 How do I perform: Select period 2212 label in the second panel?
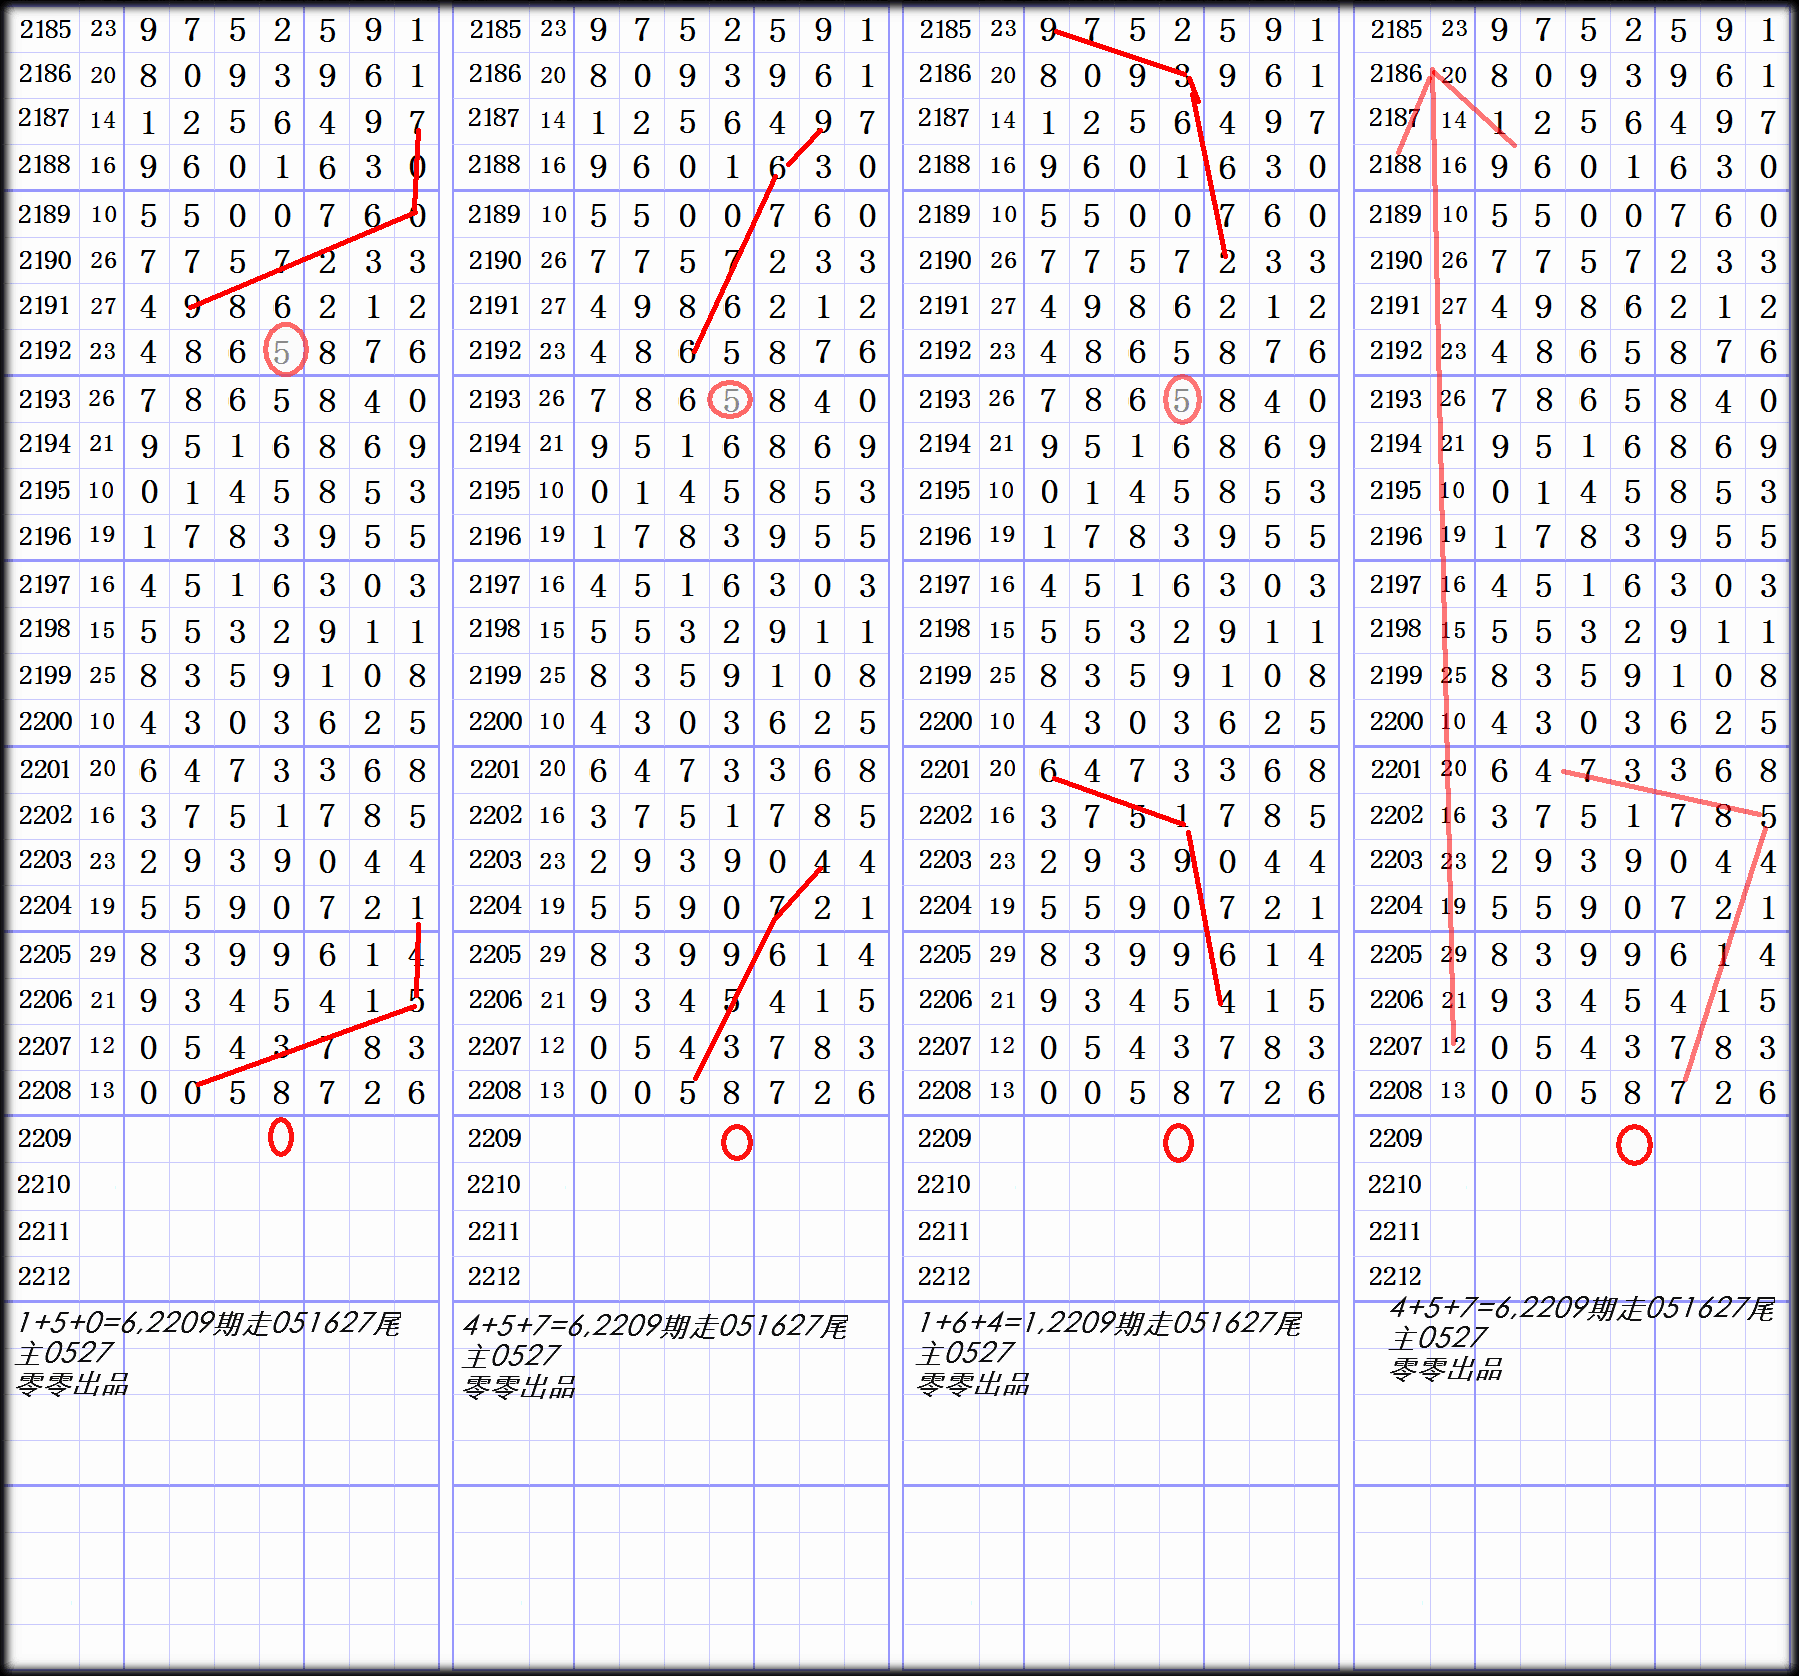pos(495,1276)
